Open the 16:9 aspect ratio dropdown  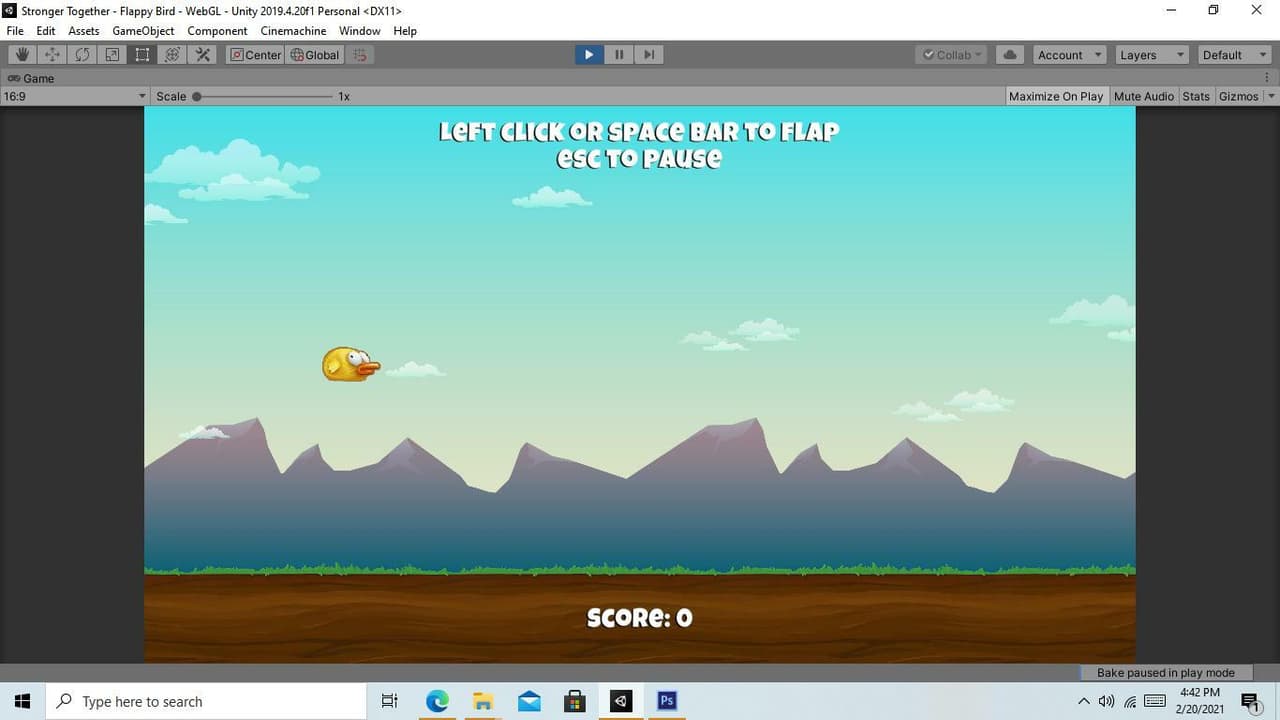[x=75, y=96]
